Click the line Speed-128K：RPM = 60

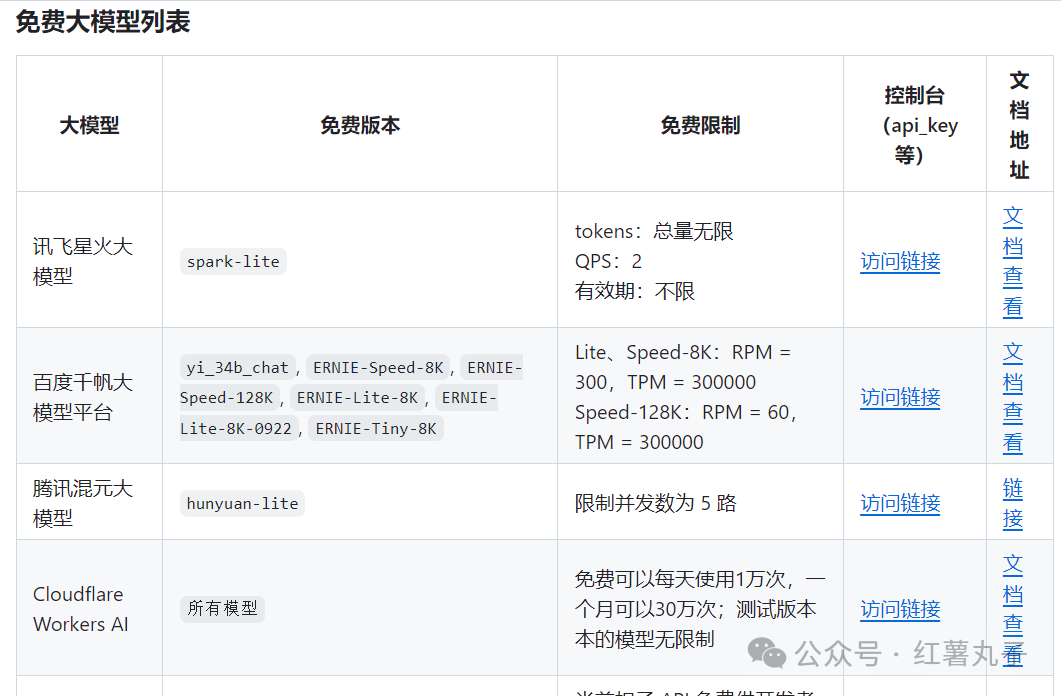click(685, 412)
